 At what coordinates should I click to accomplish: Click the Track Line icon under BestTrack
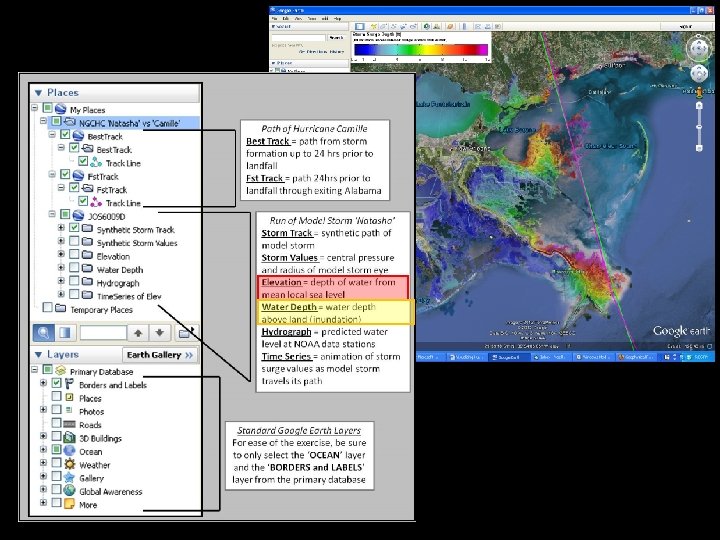(96, 163)
